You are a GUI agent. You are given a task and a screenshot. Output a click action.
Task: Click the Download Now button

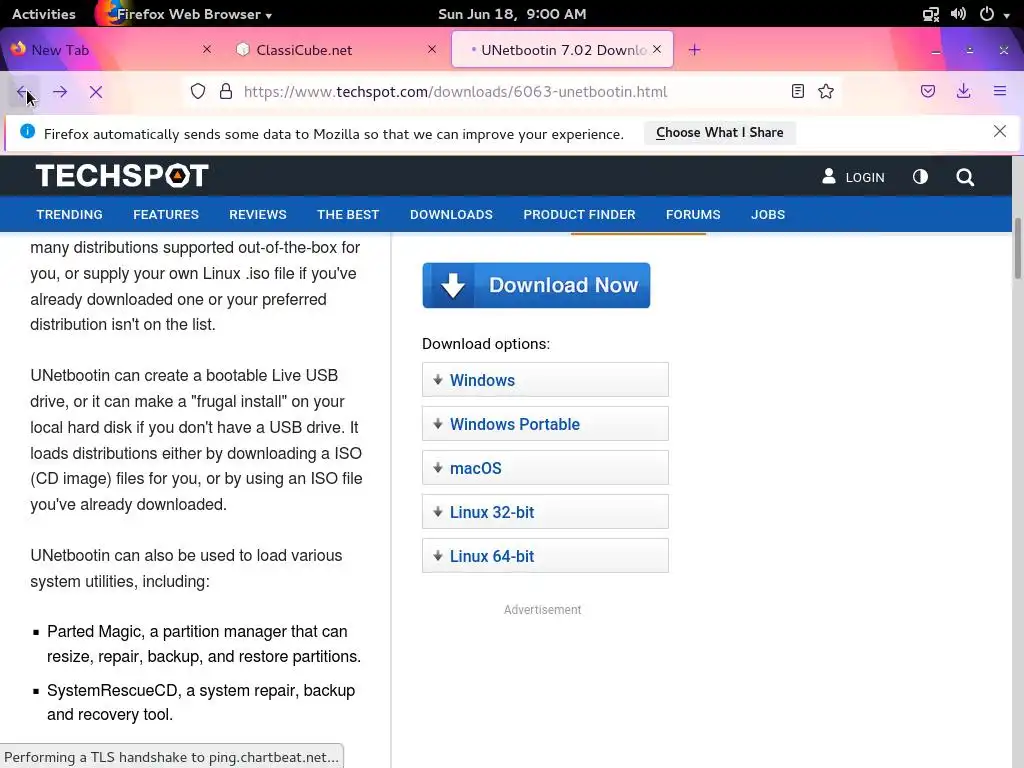[536, 285]
